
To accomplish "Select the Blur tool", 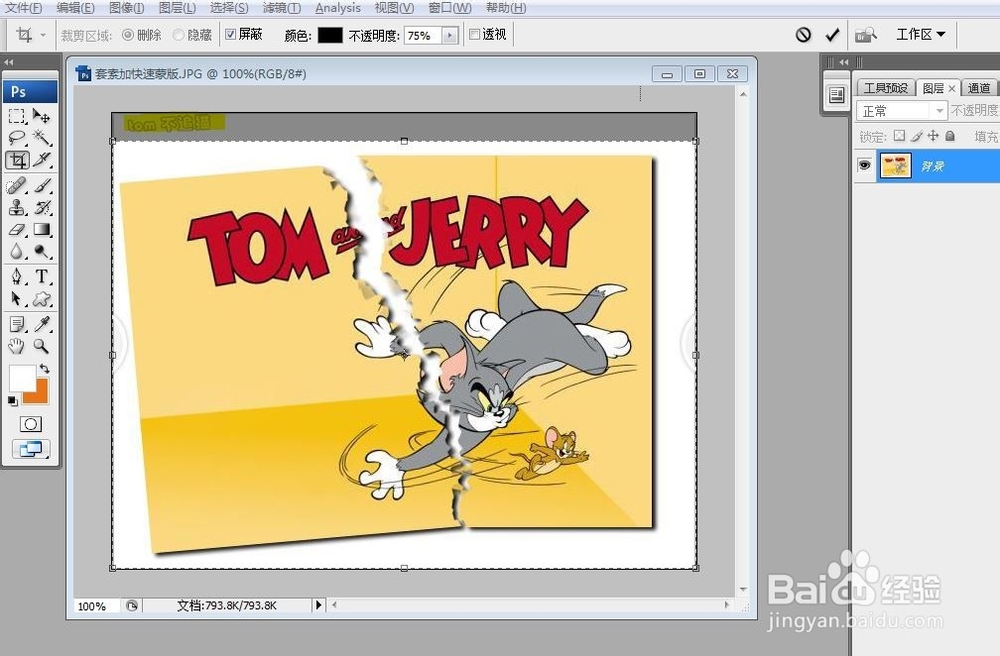I will [17, 251].
